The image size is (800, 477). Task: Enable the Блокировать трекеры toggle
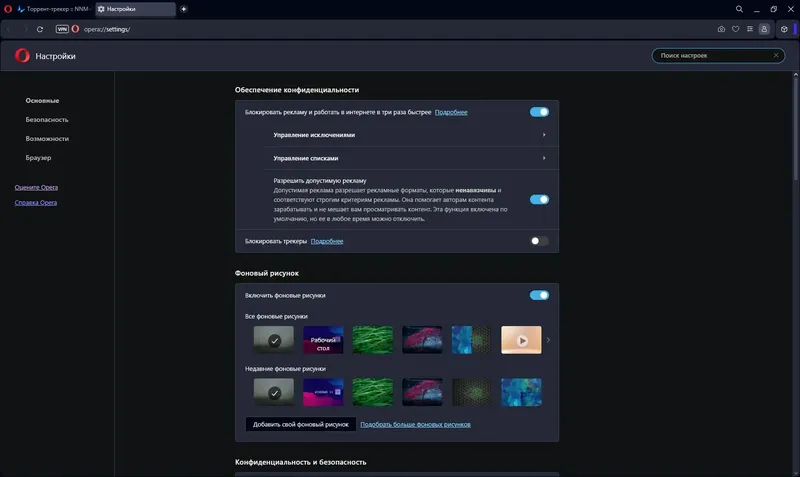[539, 241]
